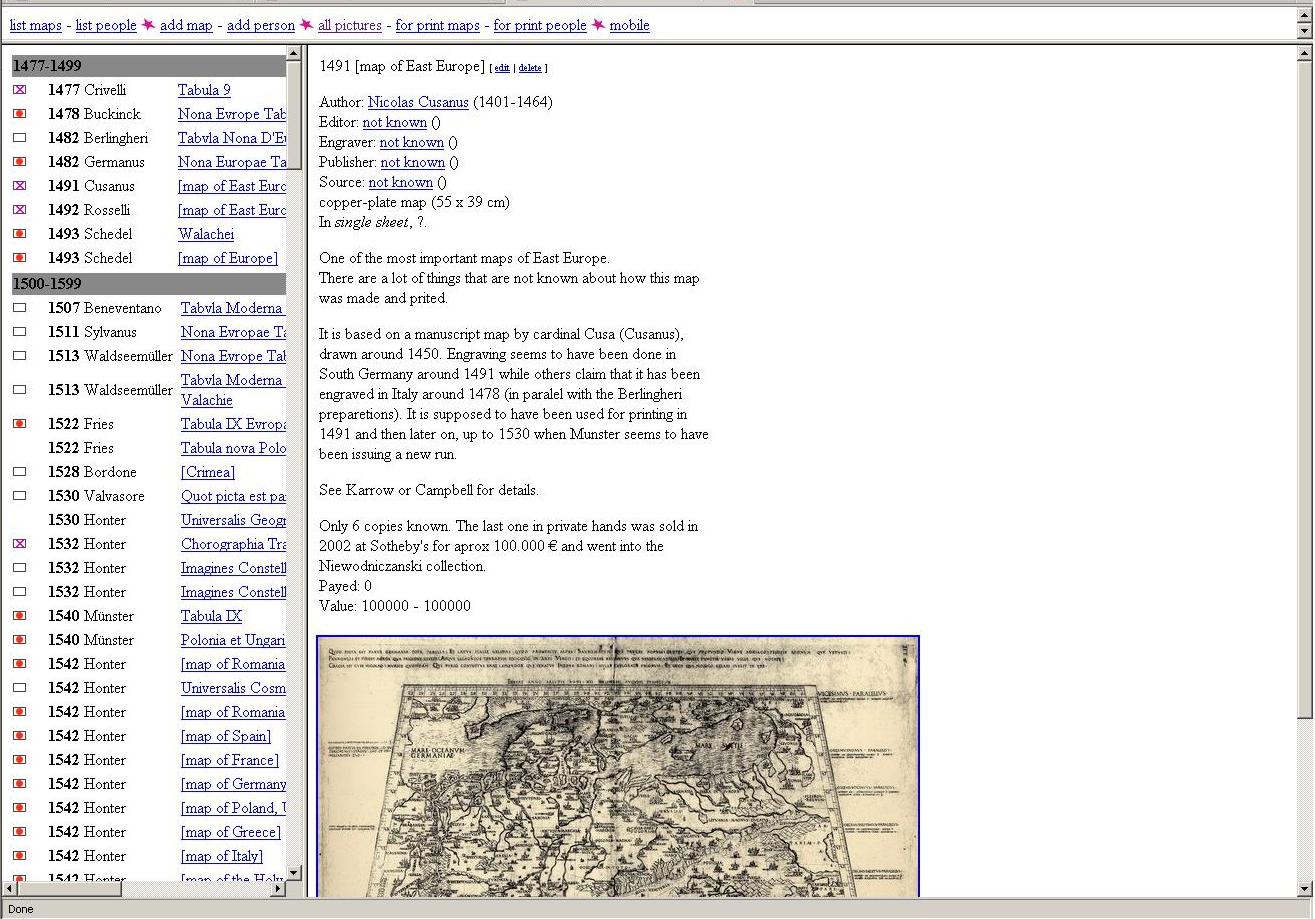
Task: Click the crossed-box icon beside 1532 Honter Chorographia
Action: (19, 544)
